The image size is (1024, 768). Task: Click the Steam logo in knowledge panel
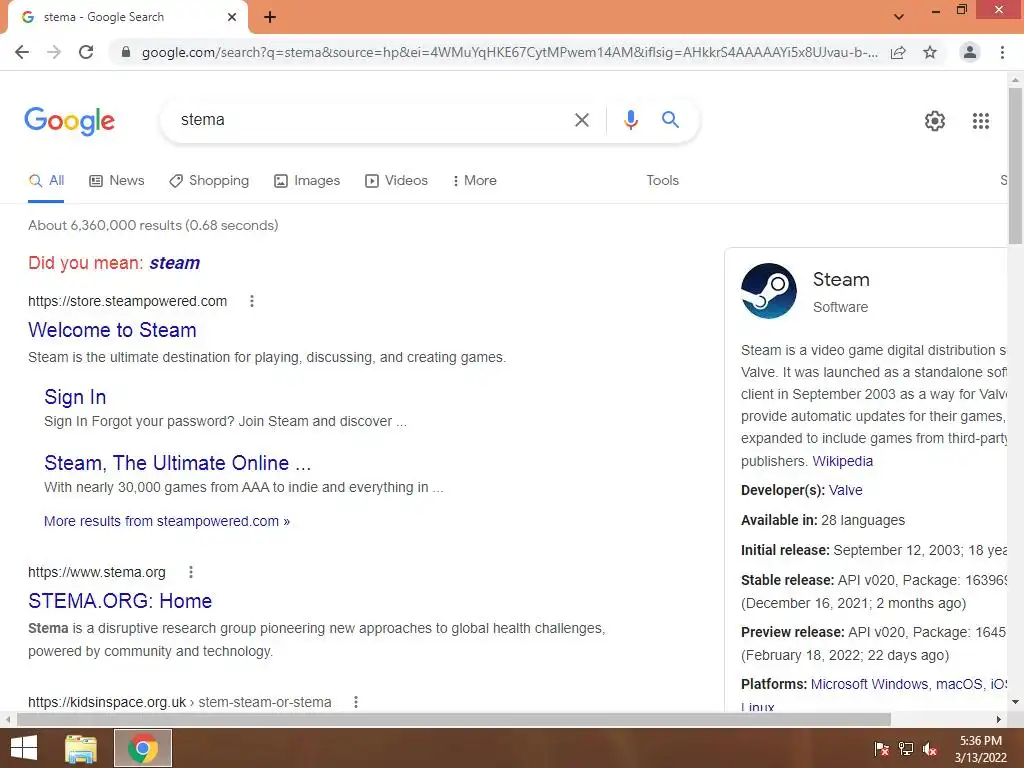[769, 291]
